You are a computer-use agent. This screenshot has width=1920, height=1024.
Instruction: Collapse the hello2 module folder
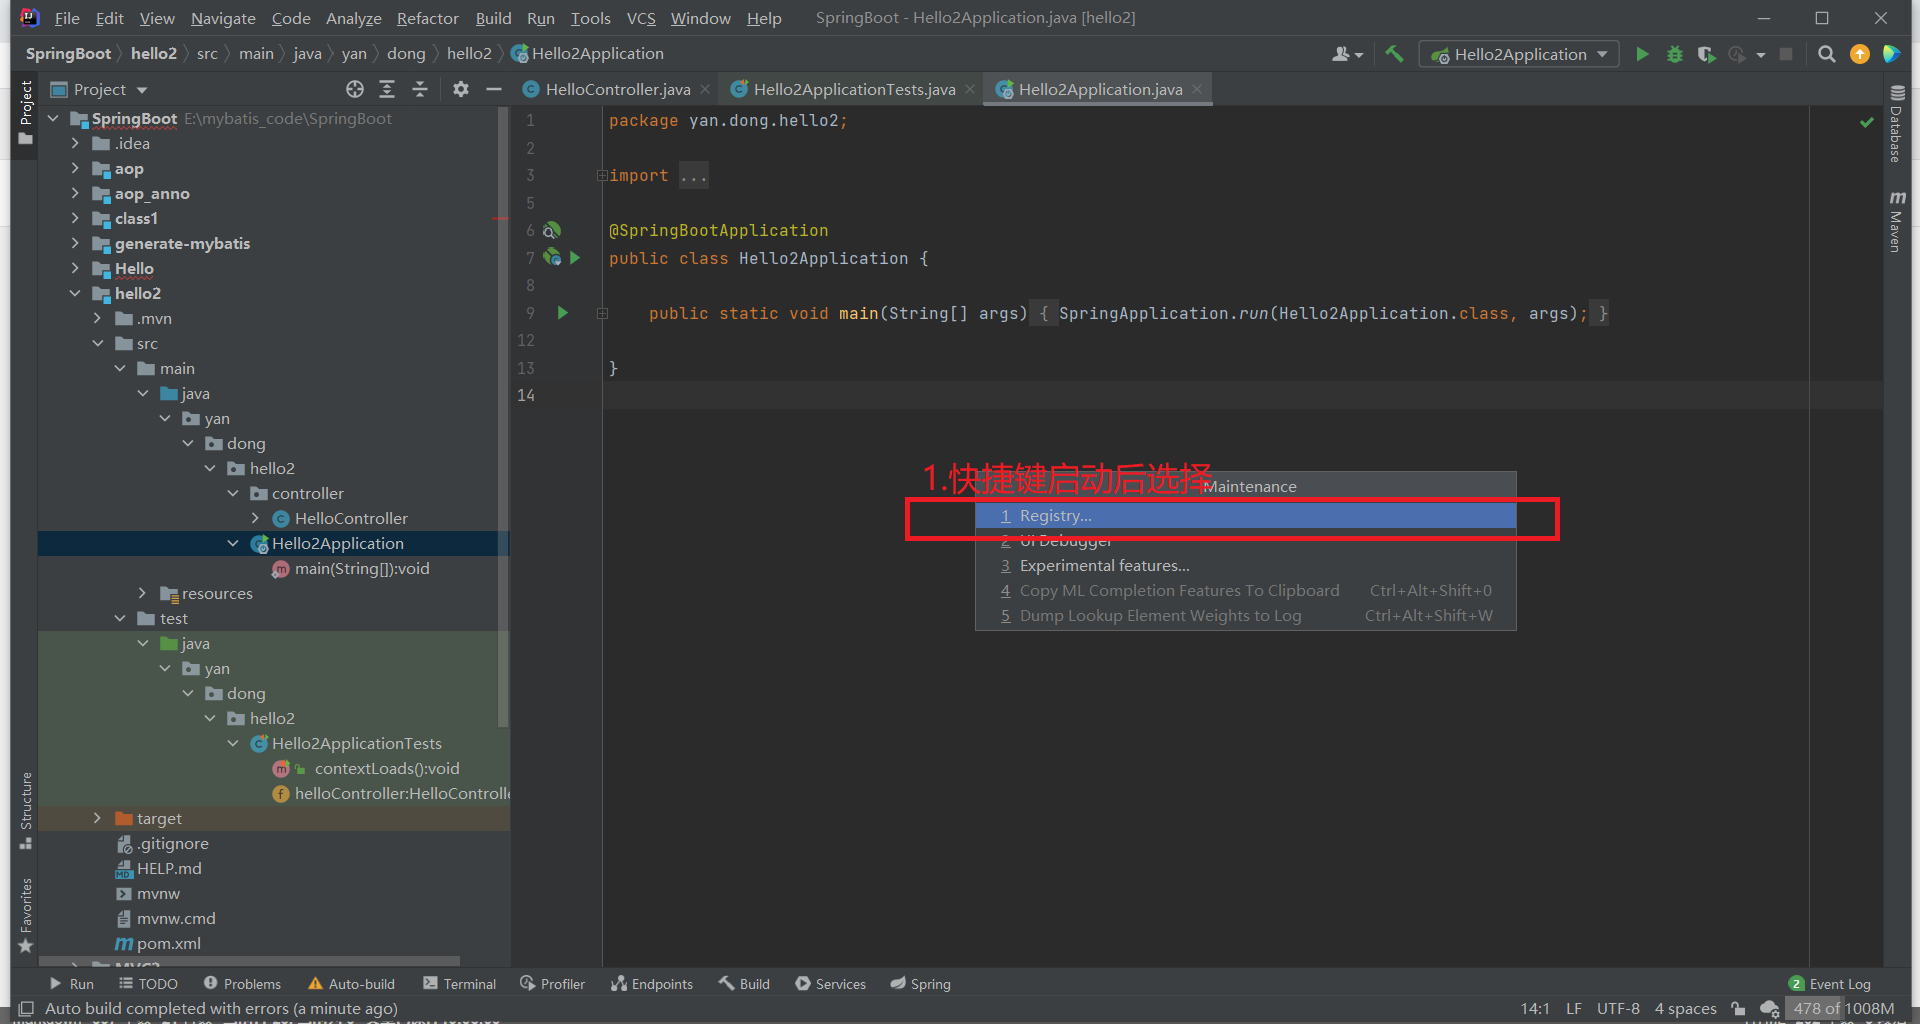[x=75, y=293]
